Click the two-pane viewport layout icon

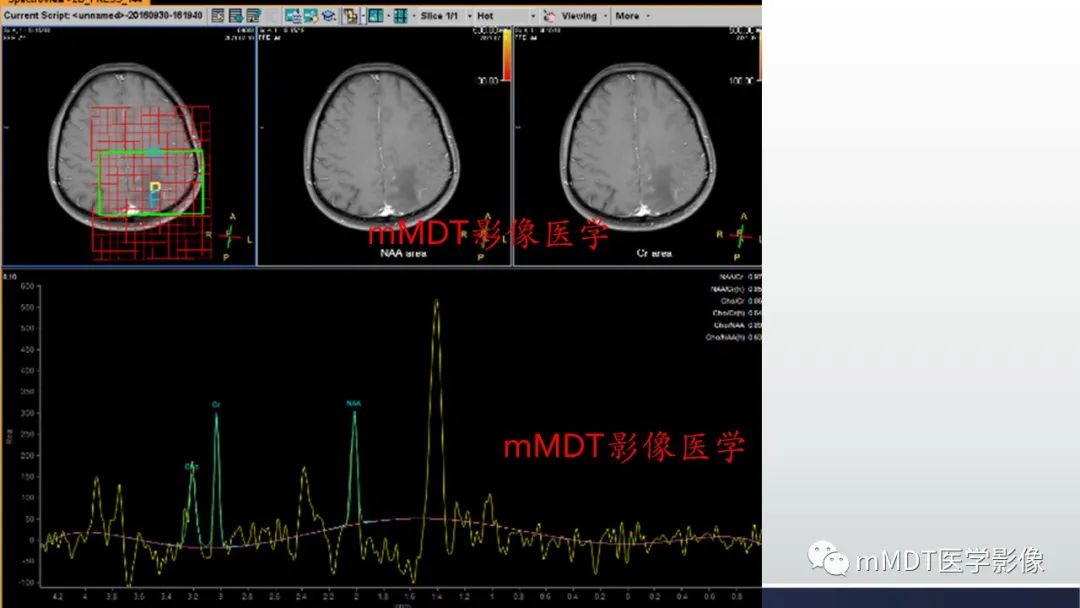[x=375, y=16]
